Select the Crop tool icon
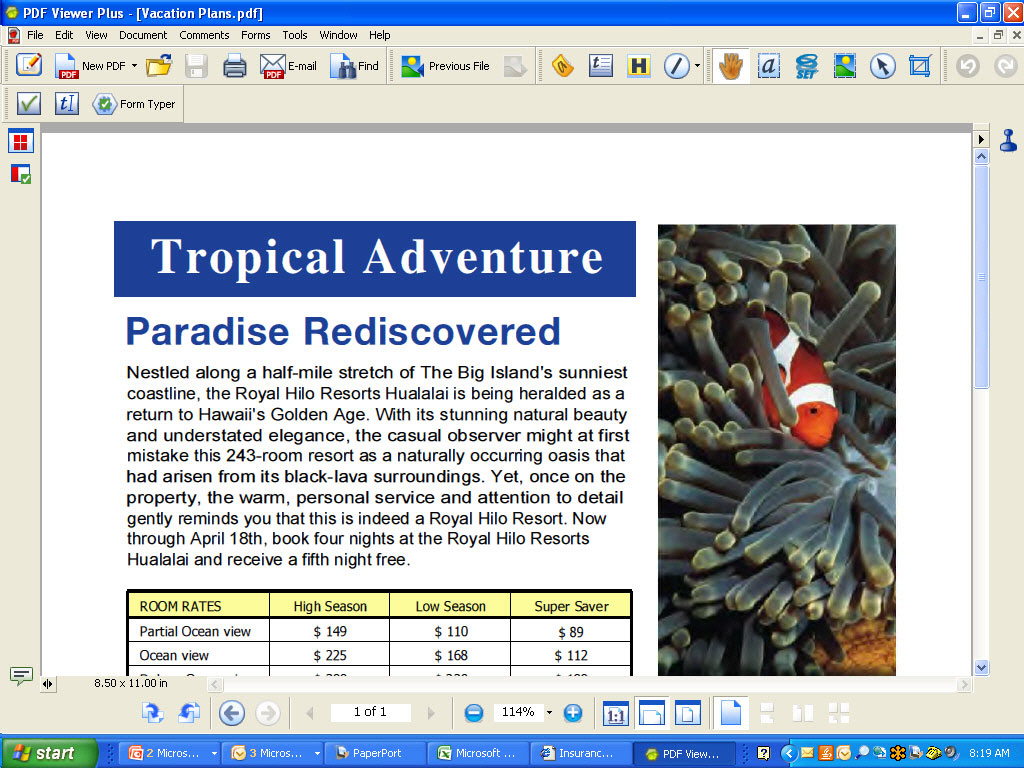Viewport: 1024px width, 768px height. 919,66
